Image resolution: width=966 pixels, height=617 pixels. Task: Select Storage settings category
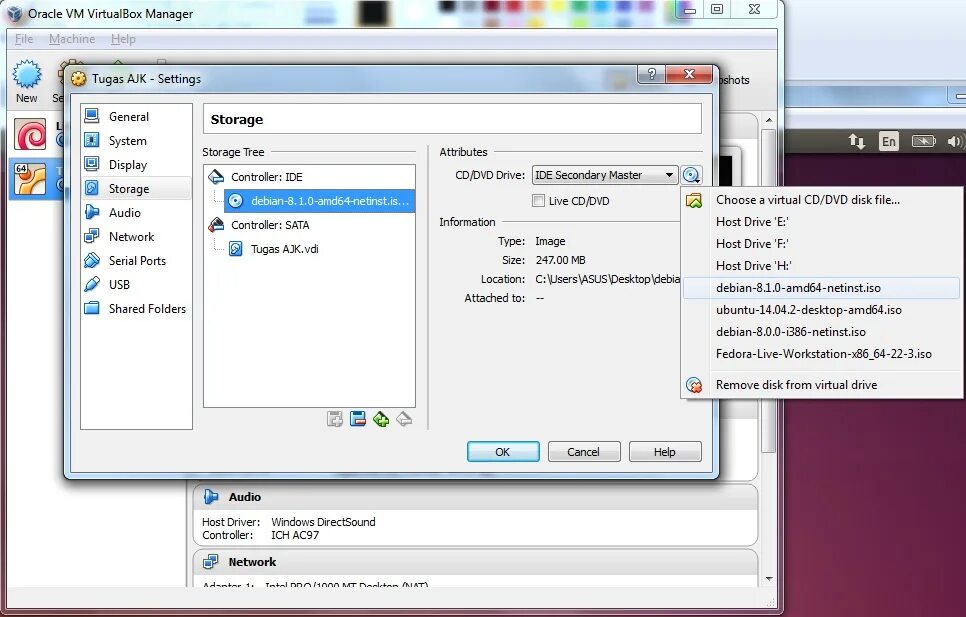(x=136, y=188)
